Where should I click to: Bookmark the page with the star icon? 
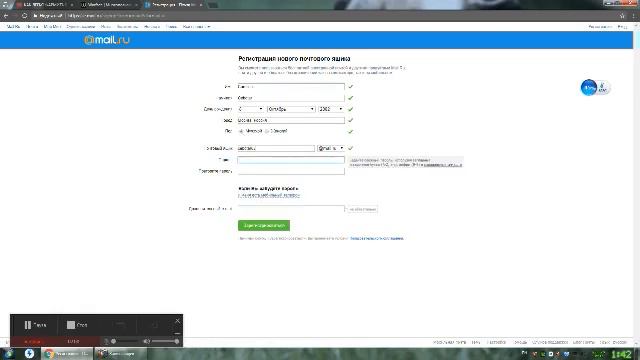pyautogui.click(x=622, y=16)
